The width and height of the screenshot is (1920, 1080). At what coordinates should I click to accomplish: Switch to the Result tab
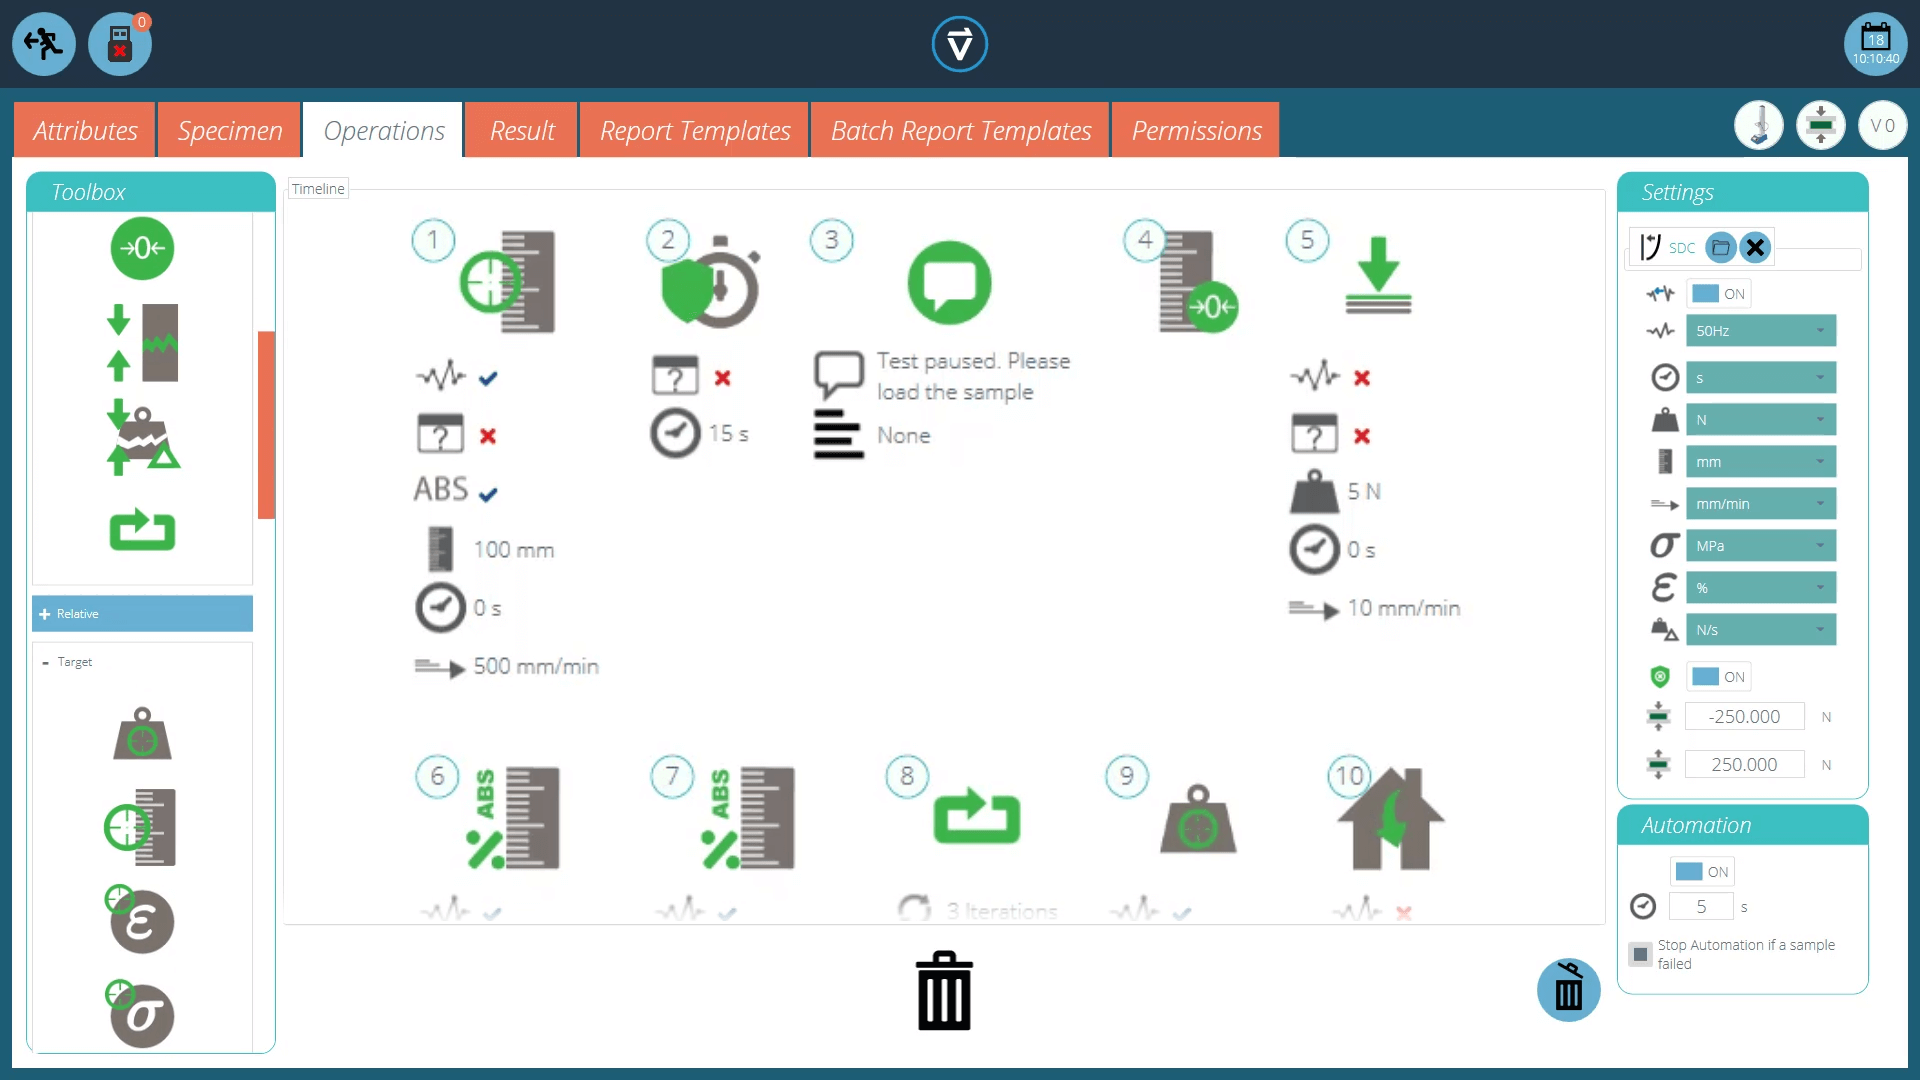[522, 130]
